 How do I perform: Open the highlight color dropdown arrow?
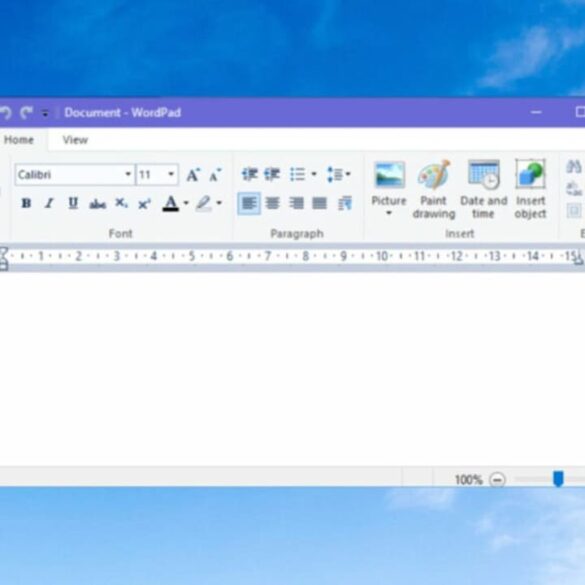pos(219,203)
